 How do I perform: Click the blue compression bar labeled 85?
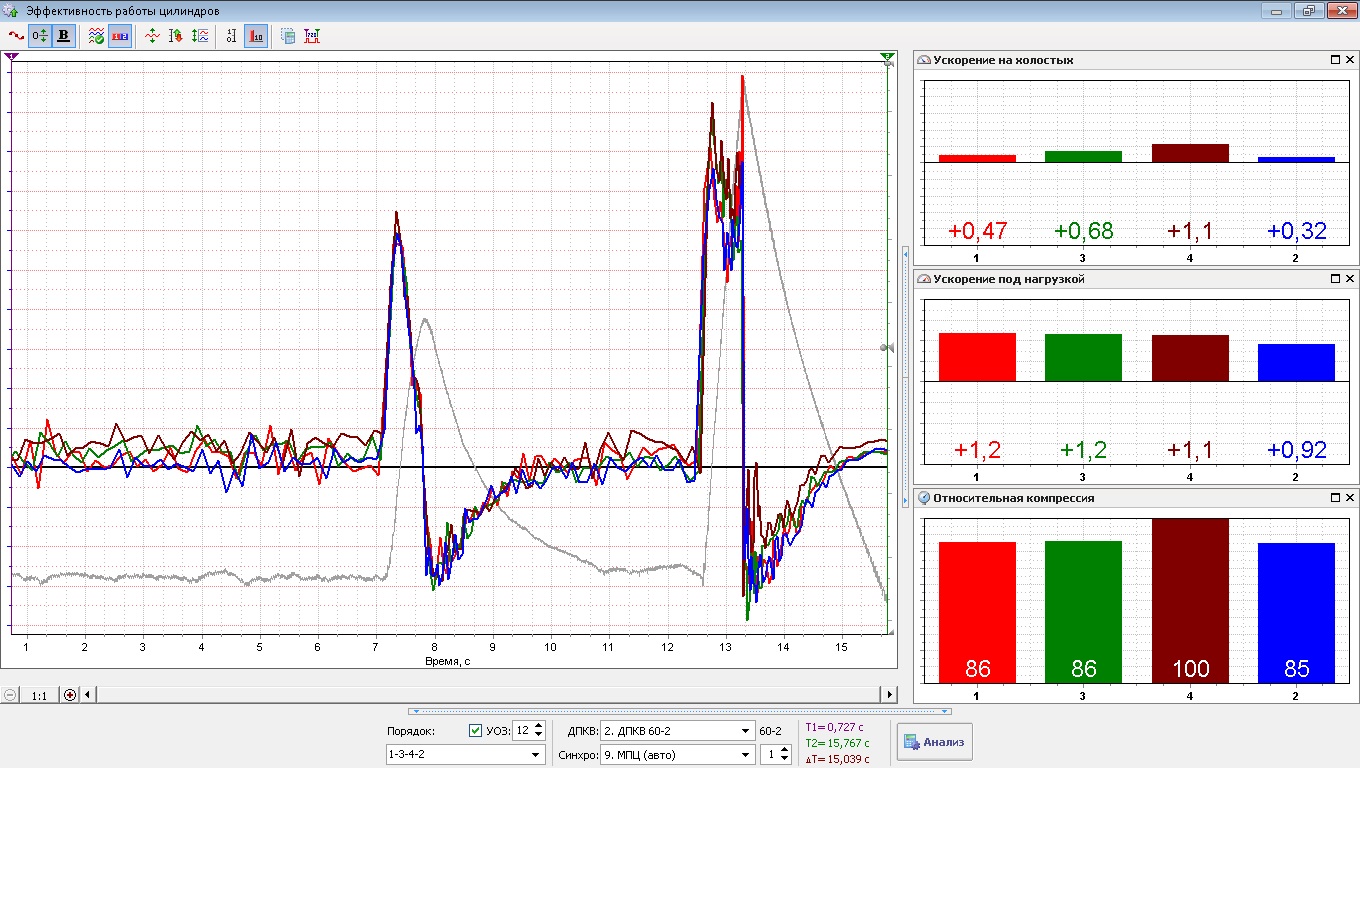(x=1296, y=613)
